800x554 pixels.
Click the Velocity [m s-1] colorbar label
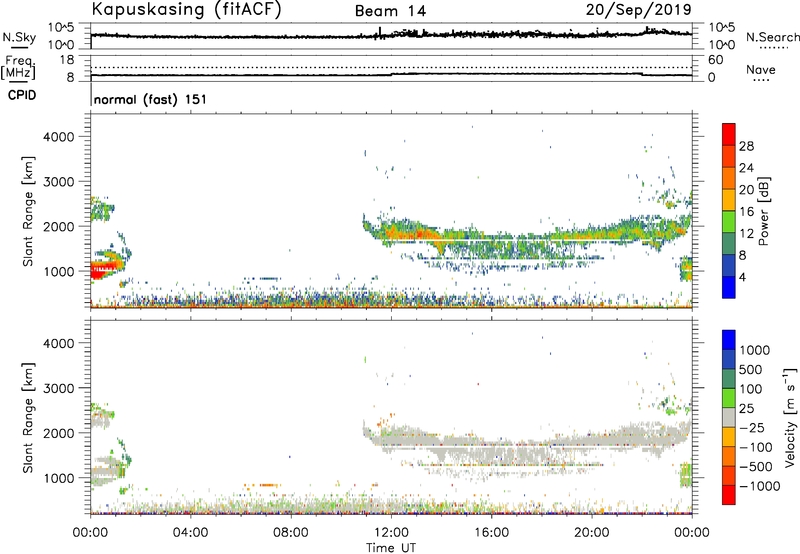790,417
